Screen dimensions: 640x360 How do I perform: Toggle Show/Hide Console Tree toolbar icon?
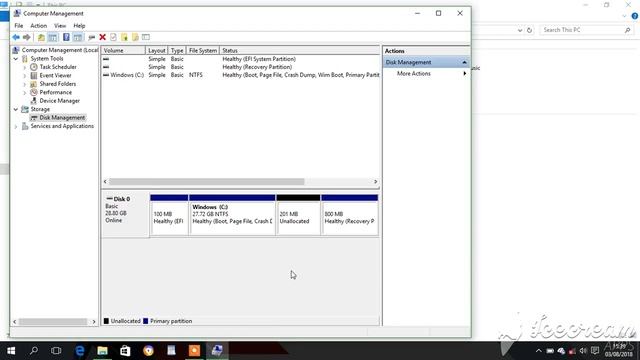pos(53,38)
